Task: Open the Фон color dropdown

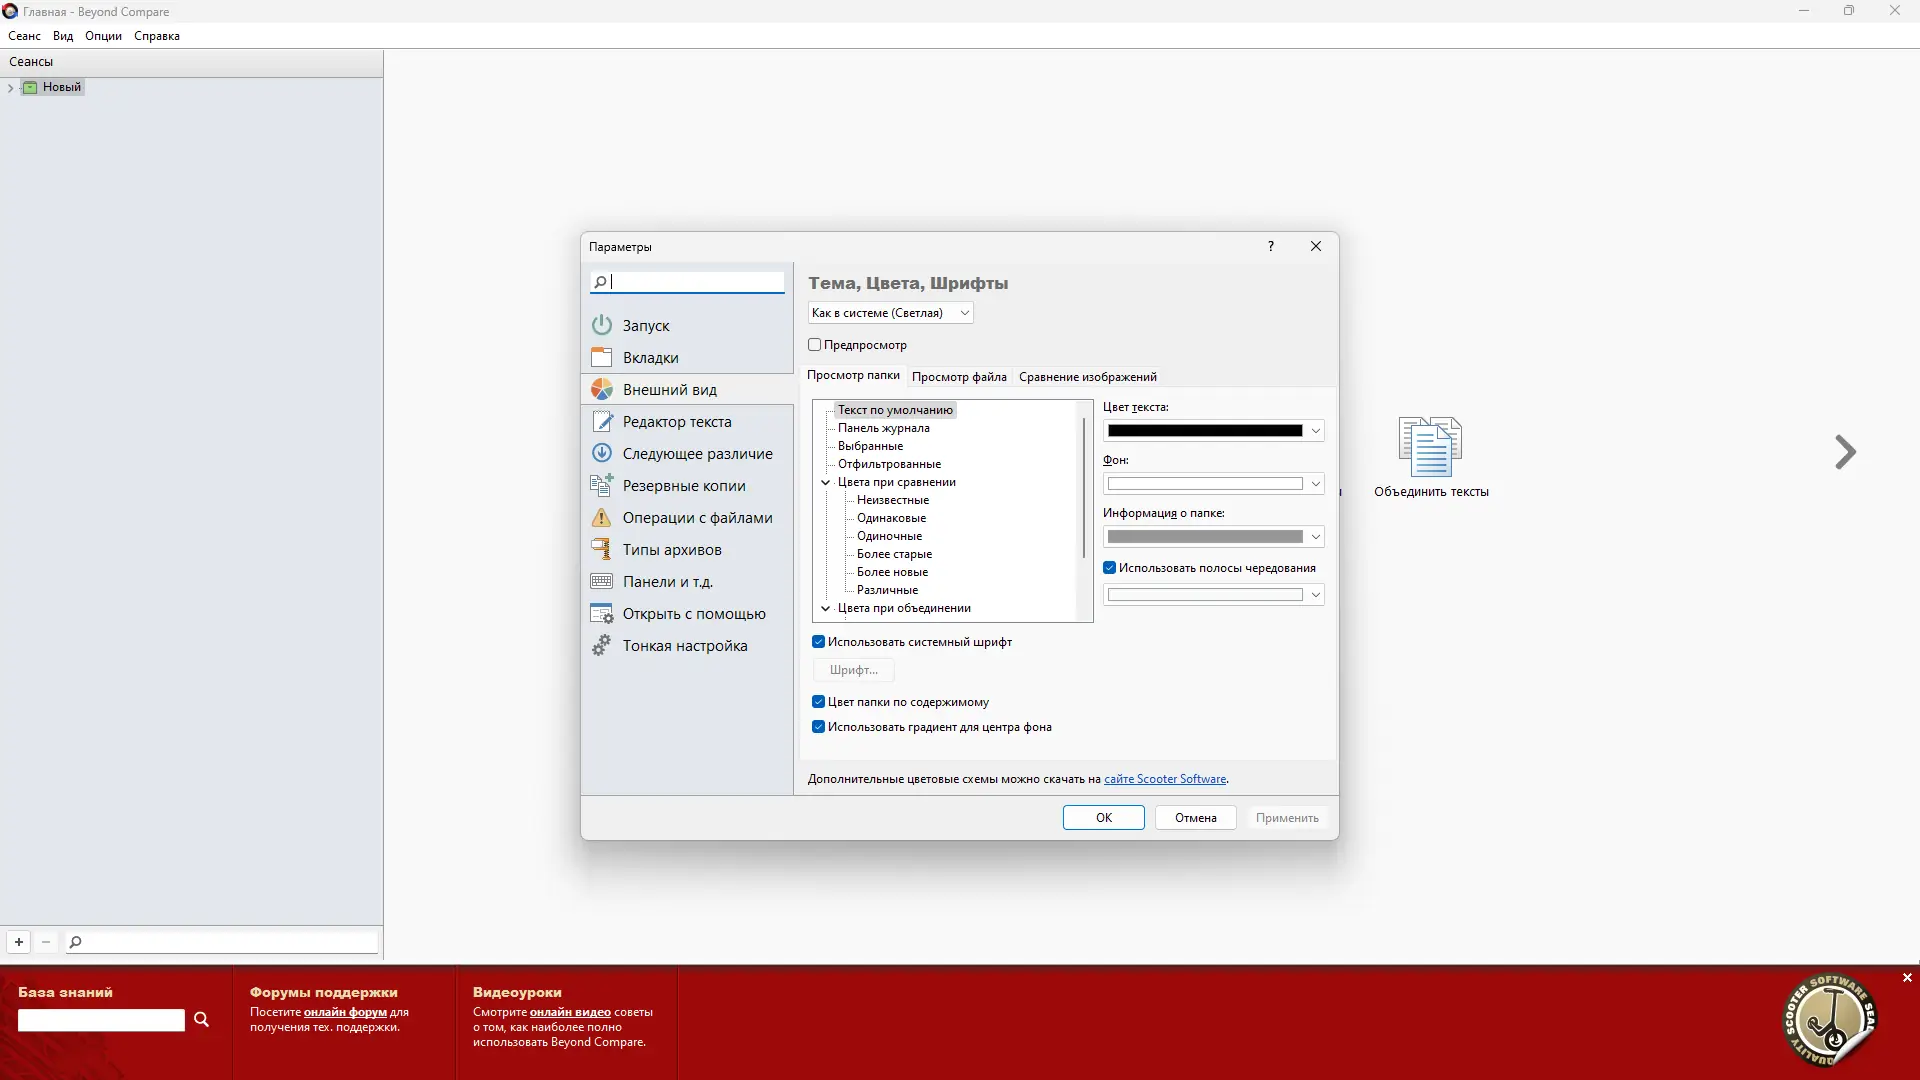Action: pos(1315,484)
